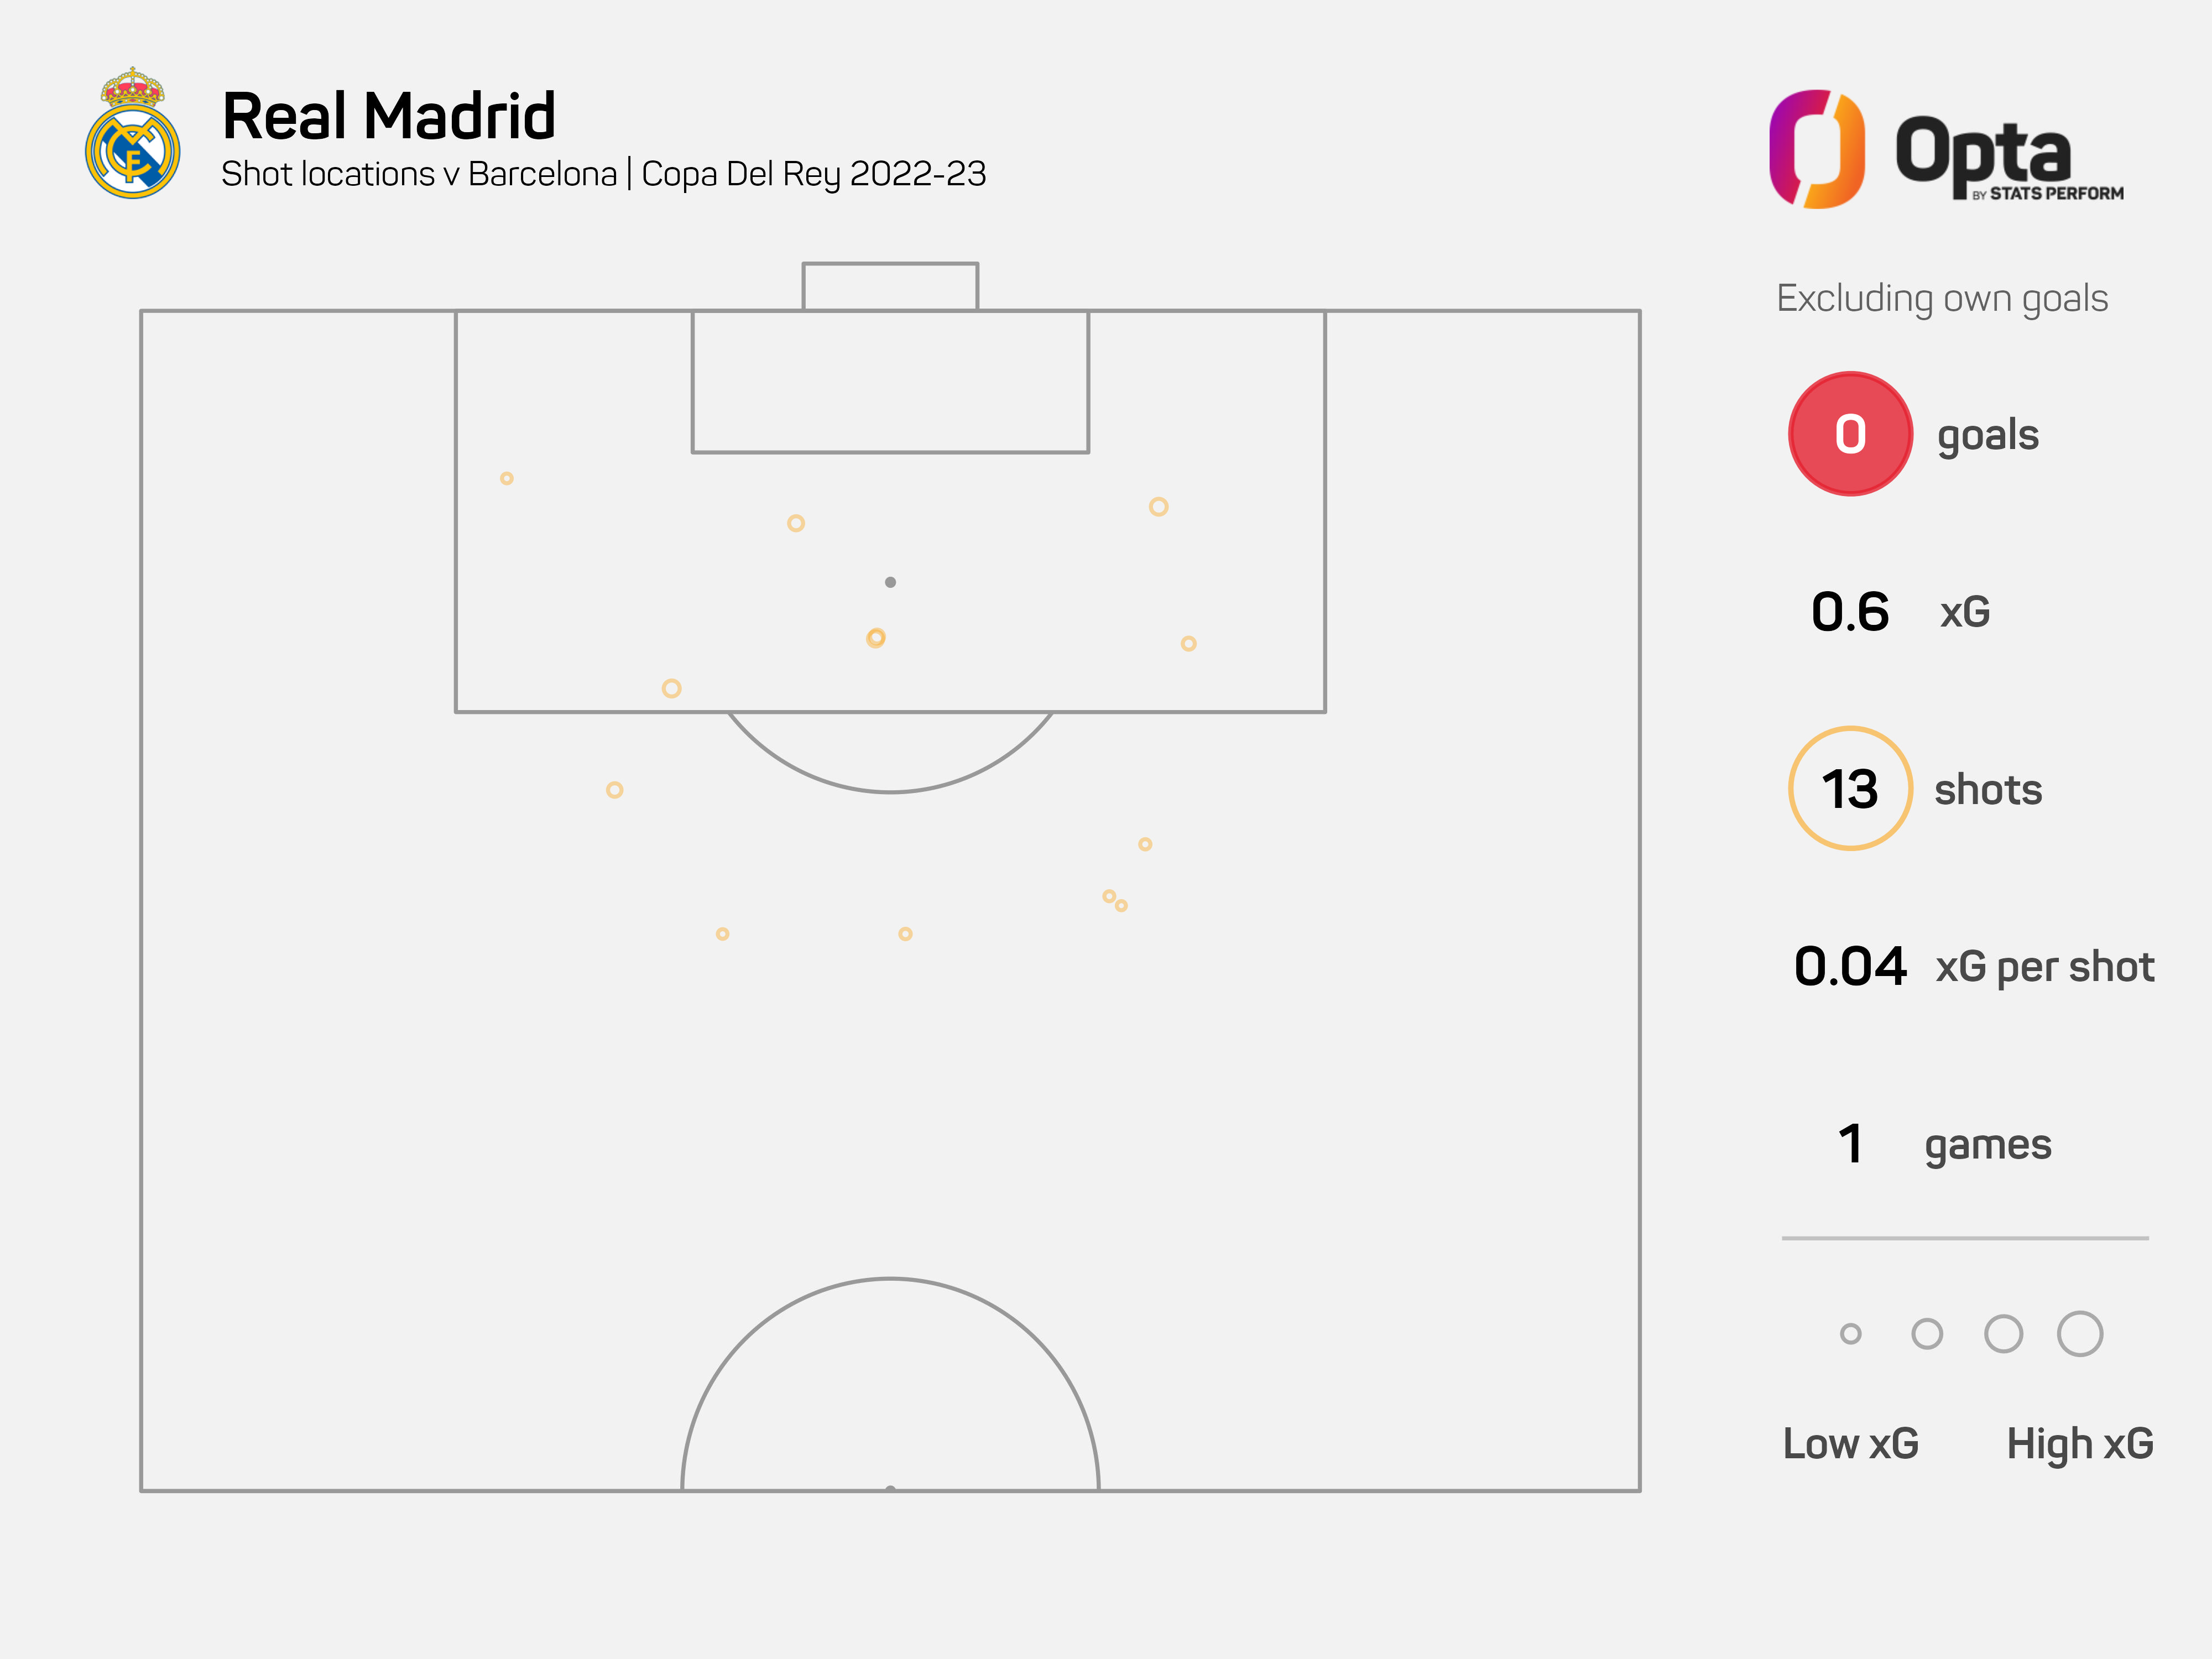This screenshot has width=2212, height=1659.
Task: Click inside the goal frame
Action: point(890,287)
